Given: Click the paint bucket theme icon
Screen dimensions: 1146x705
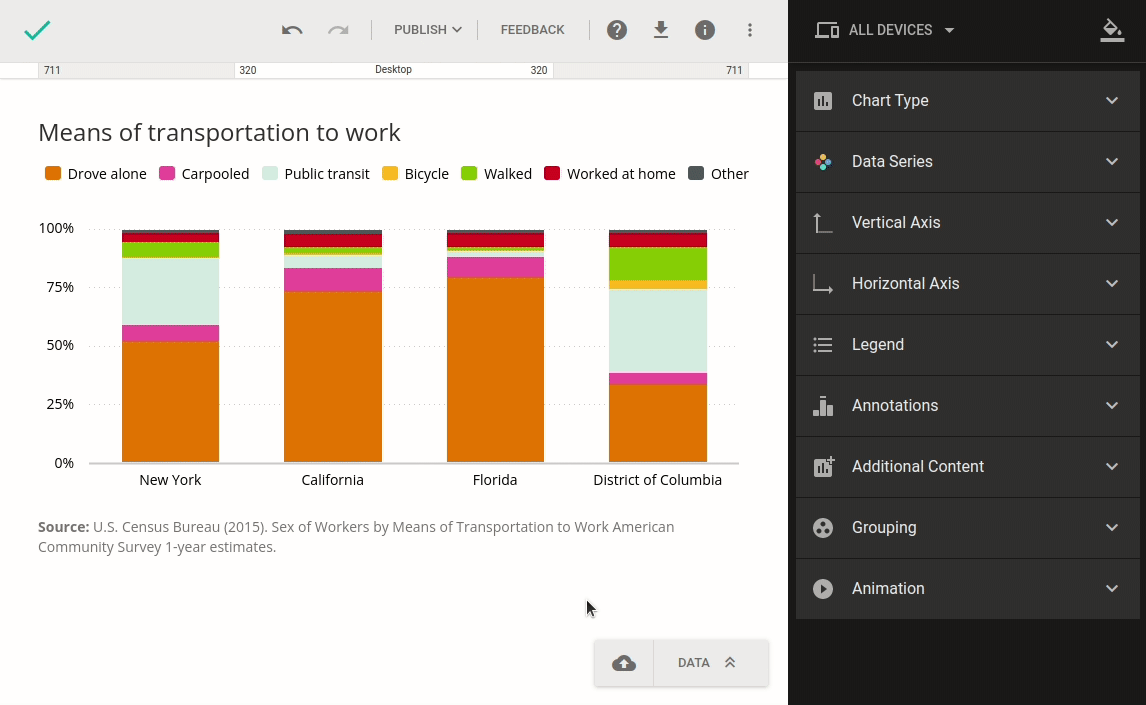Looking at the screenshot, I should [1111, 30].
